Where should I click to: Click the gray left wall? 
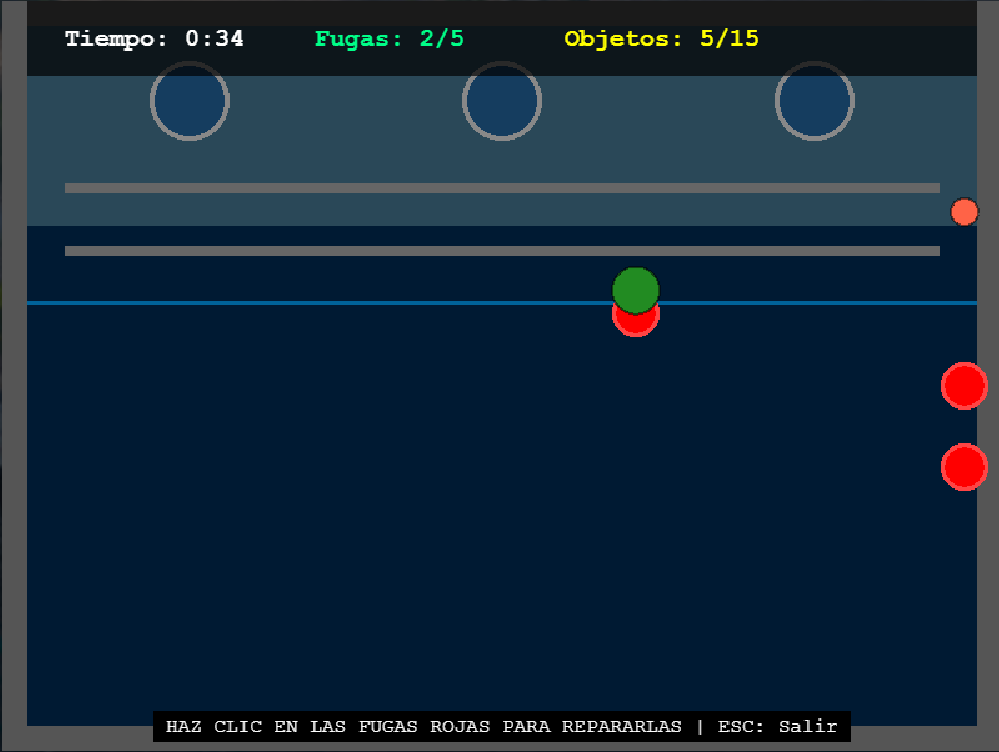pos(13,400)
